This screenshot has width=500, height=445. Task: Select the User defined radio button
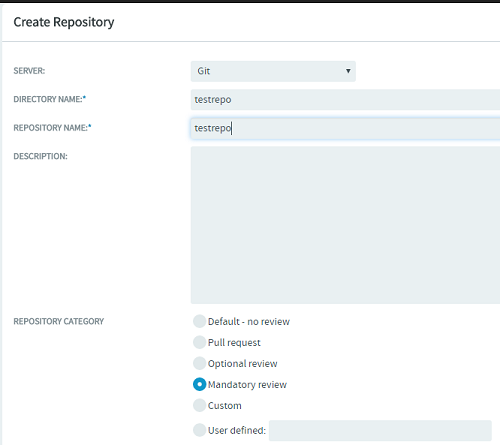pos(199,430)
